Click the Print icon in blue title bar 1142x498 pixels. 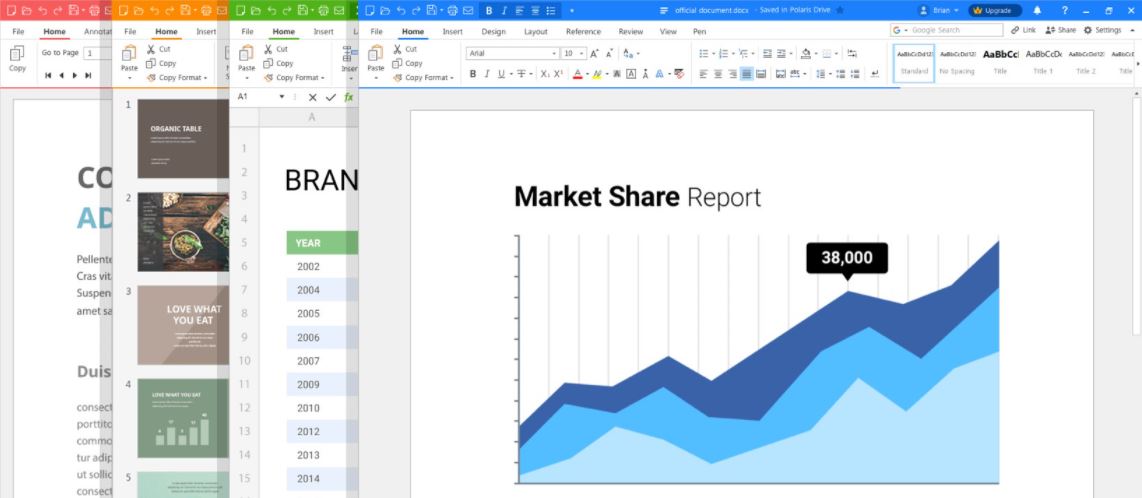pyautogui.click(x=452, y=10)
